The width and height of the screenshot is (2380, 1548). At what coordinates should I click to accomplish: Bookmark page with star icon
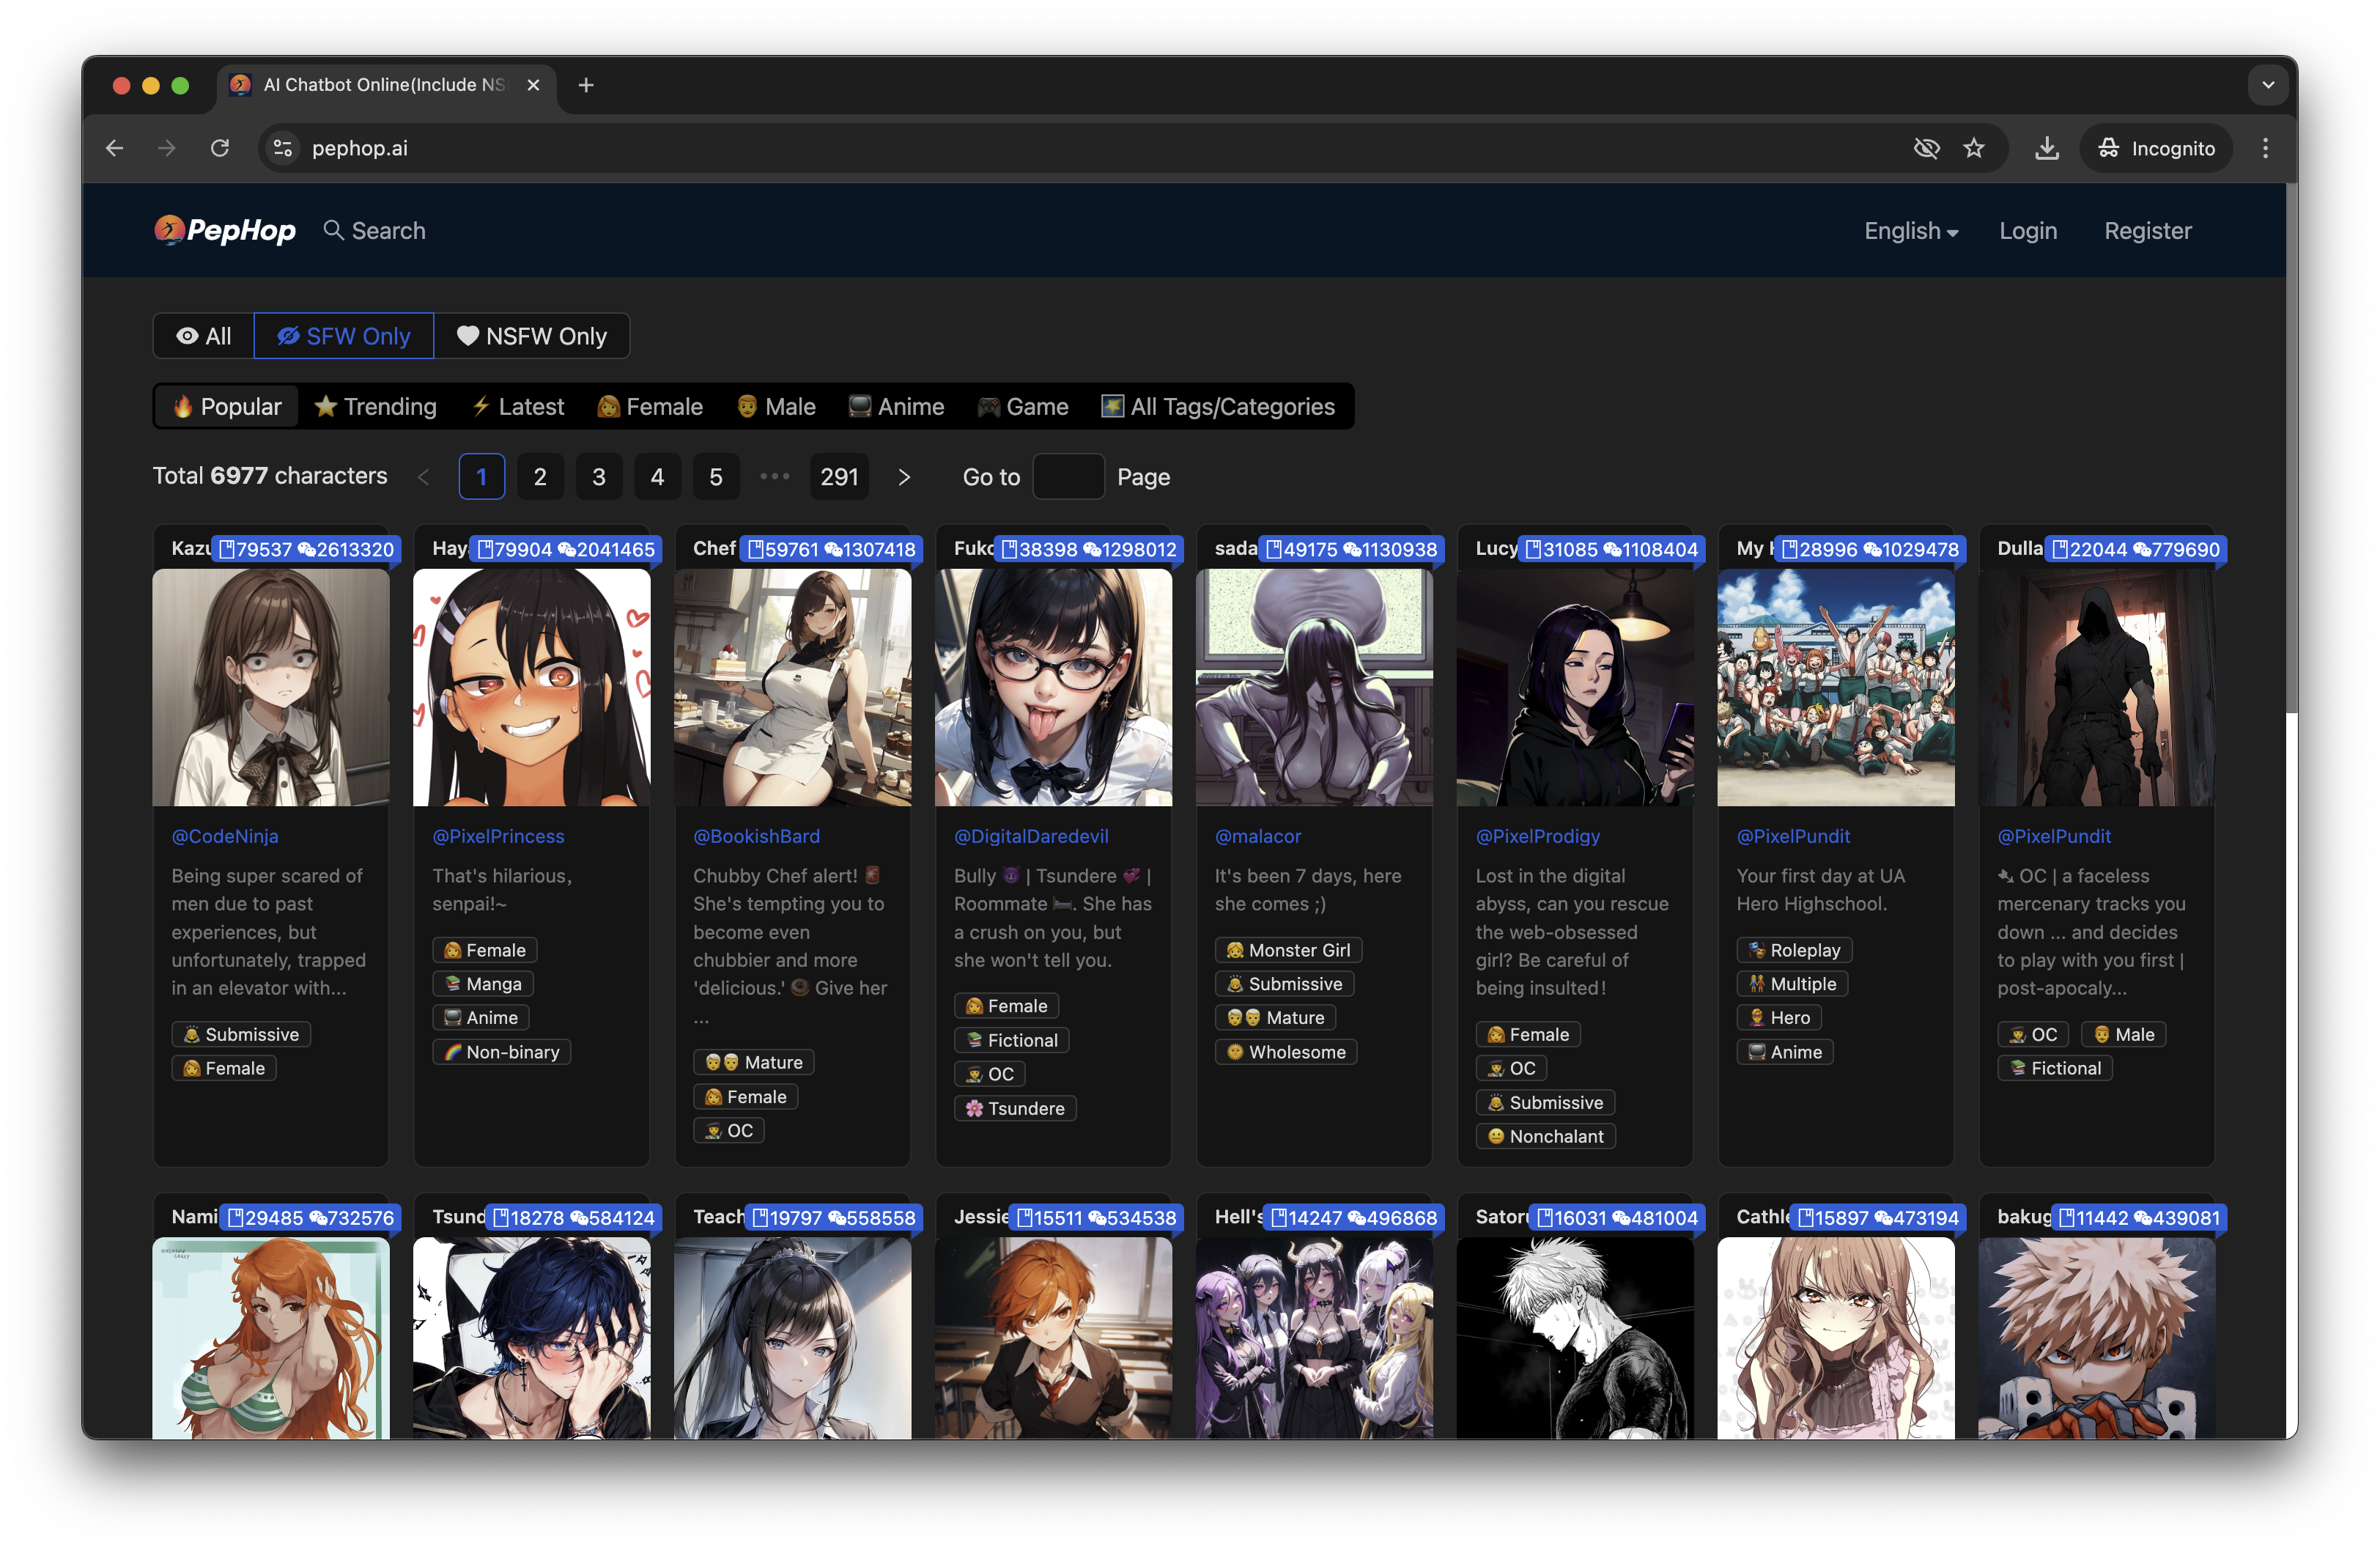click(x=1973, y=148)
